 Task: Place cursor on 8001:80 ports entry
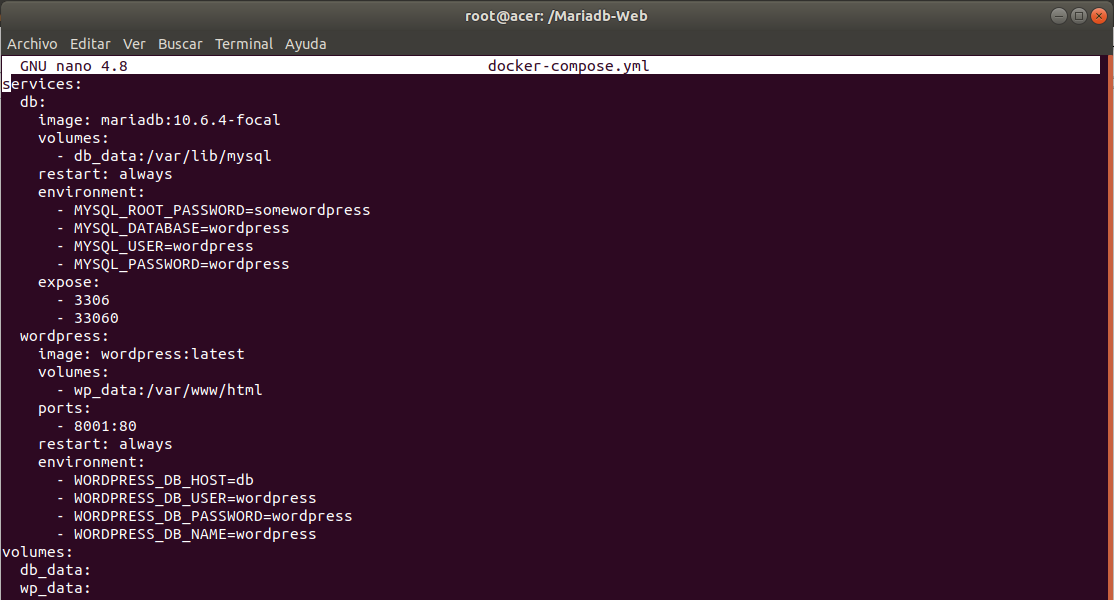[x=105, y=426]
